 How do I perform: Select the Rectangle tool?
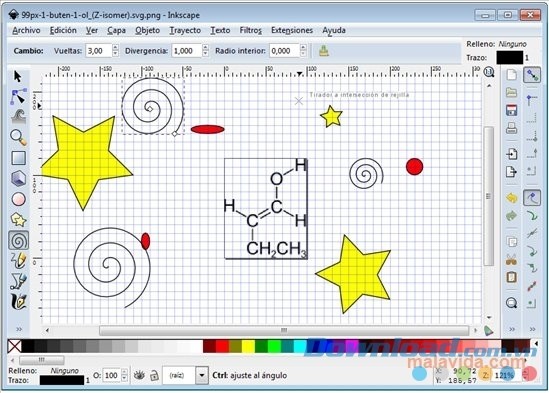click(19, 158)
